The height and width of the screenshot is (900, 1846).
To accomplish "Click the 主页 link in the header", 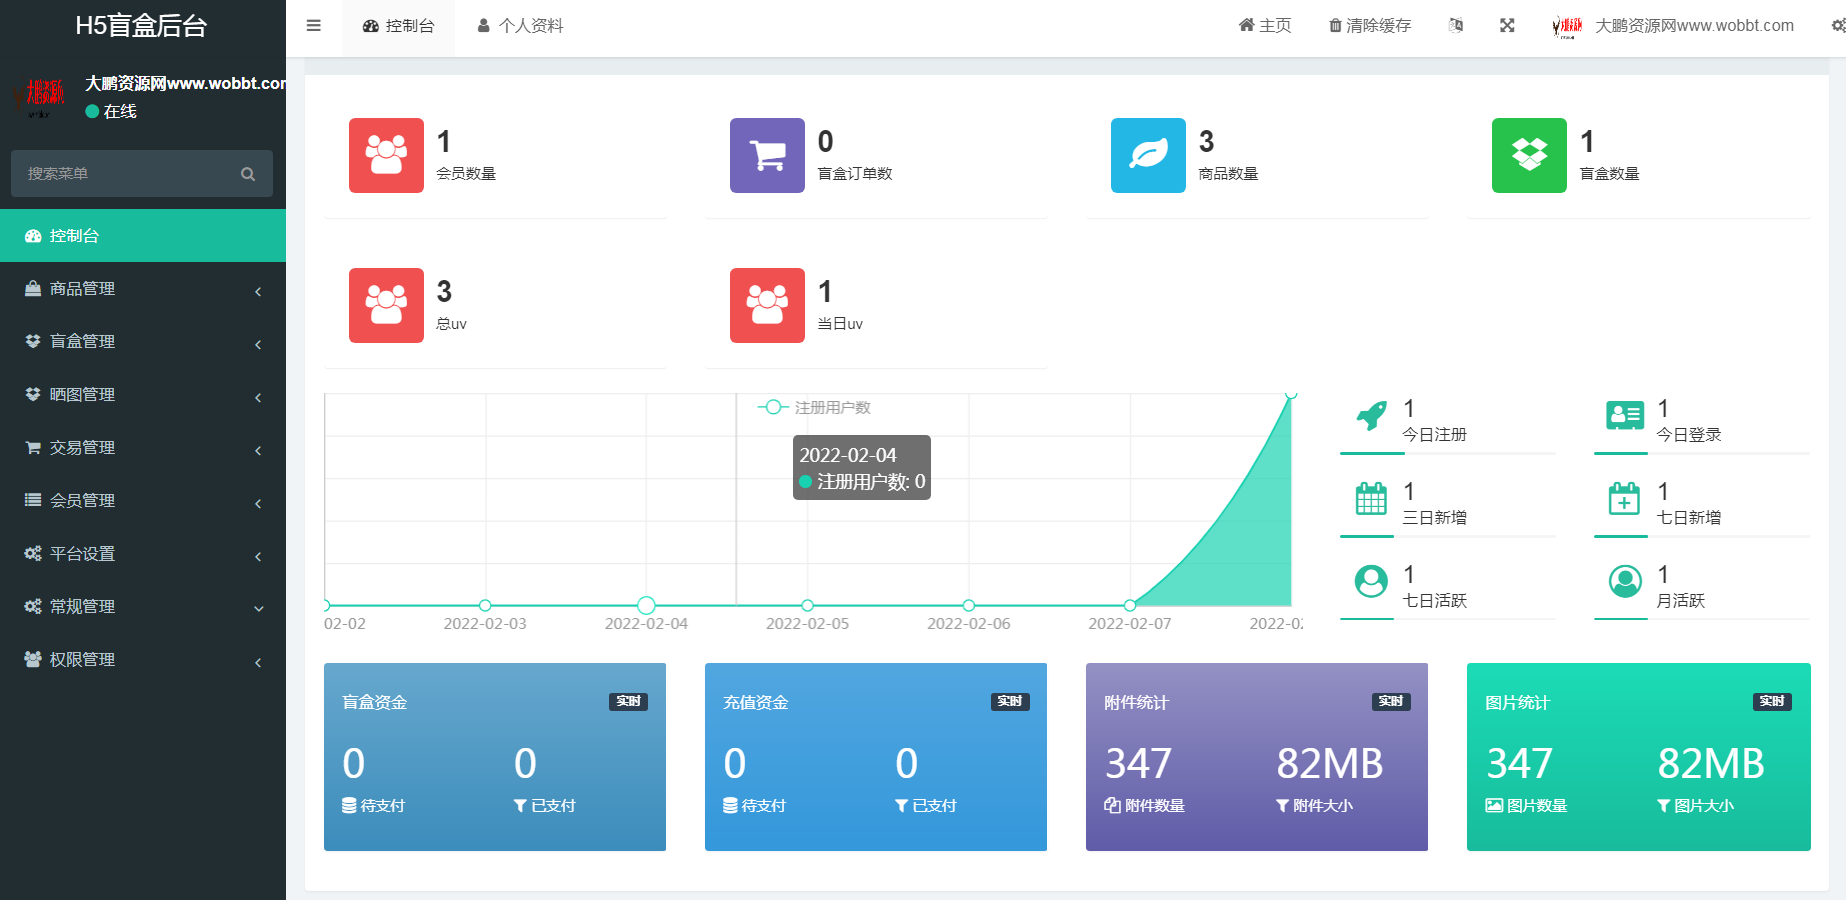I will (1265, 26).
